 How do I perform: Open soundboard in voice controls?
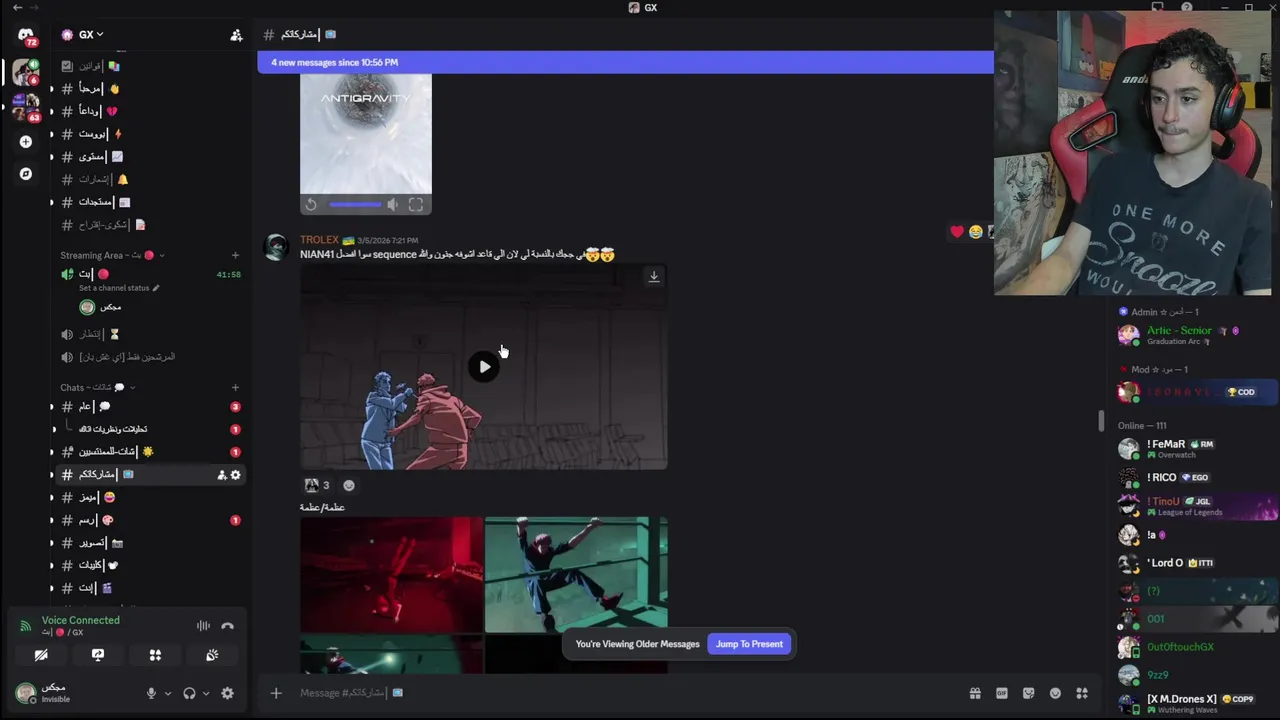[x=212, y=655]
